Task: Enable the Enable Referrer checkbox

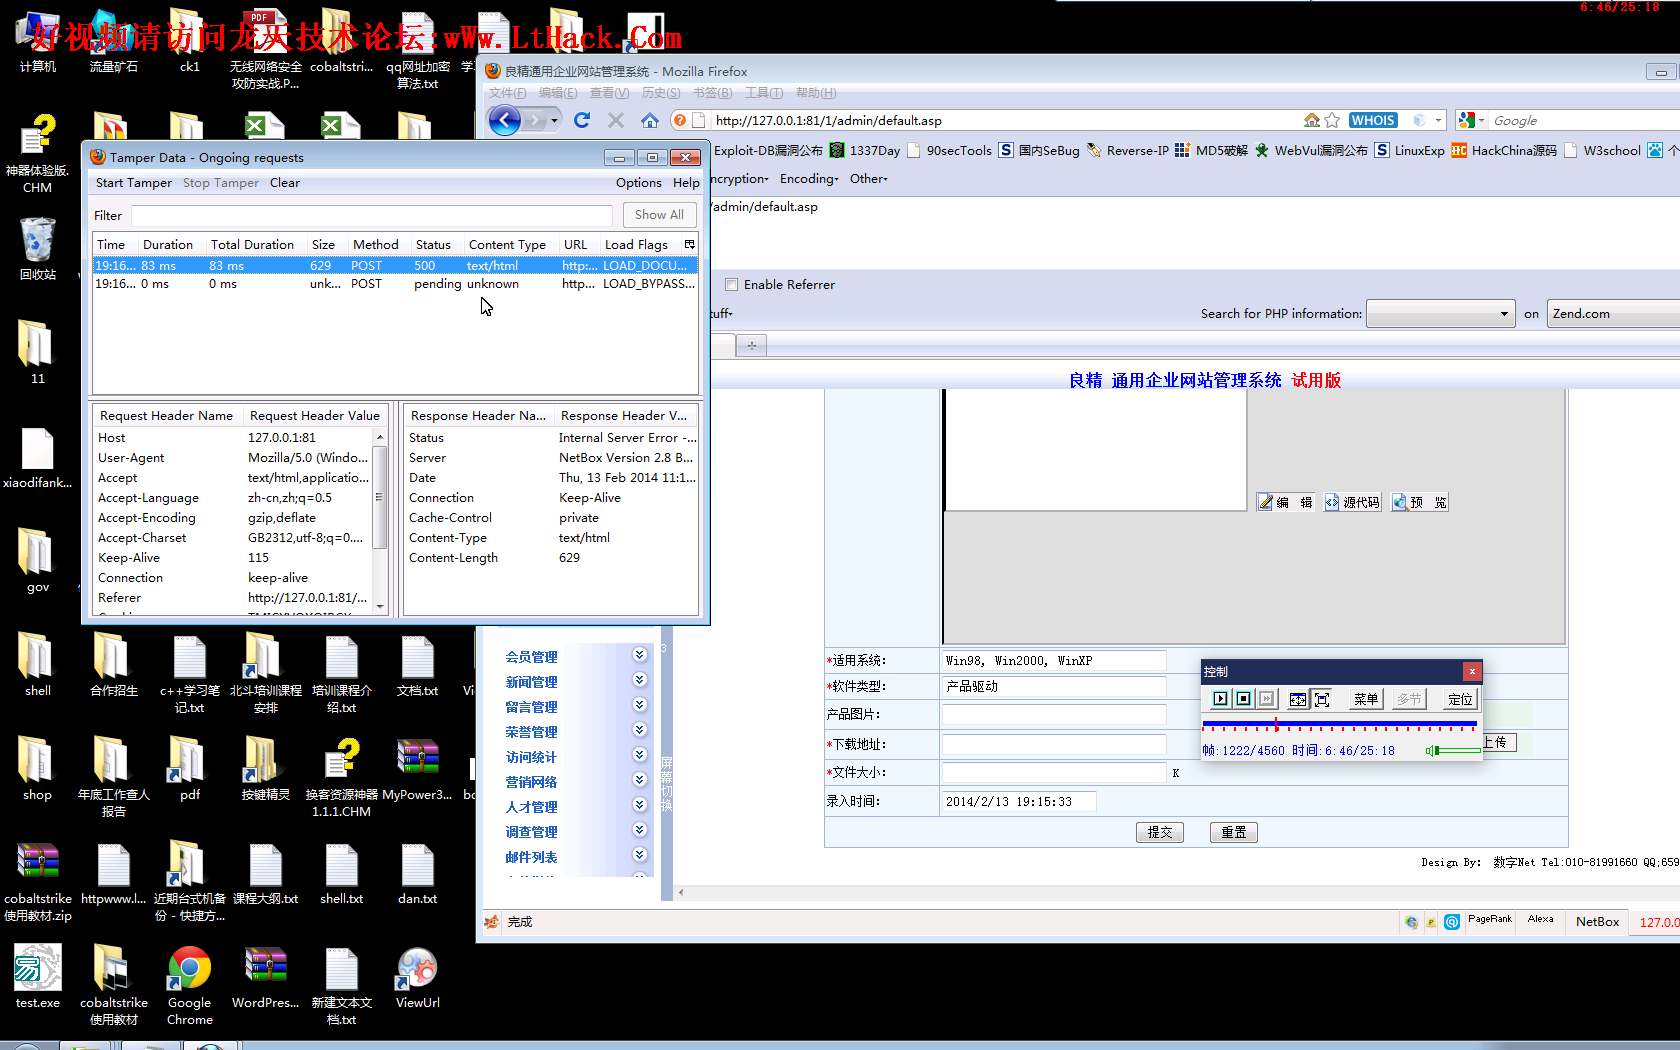Action: [x=732, y=284]
